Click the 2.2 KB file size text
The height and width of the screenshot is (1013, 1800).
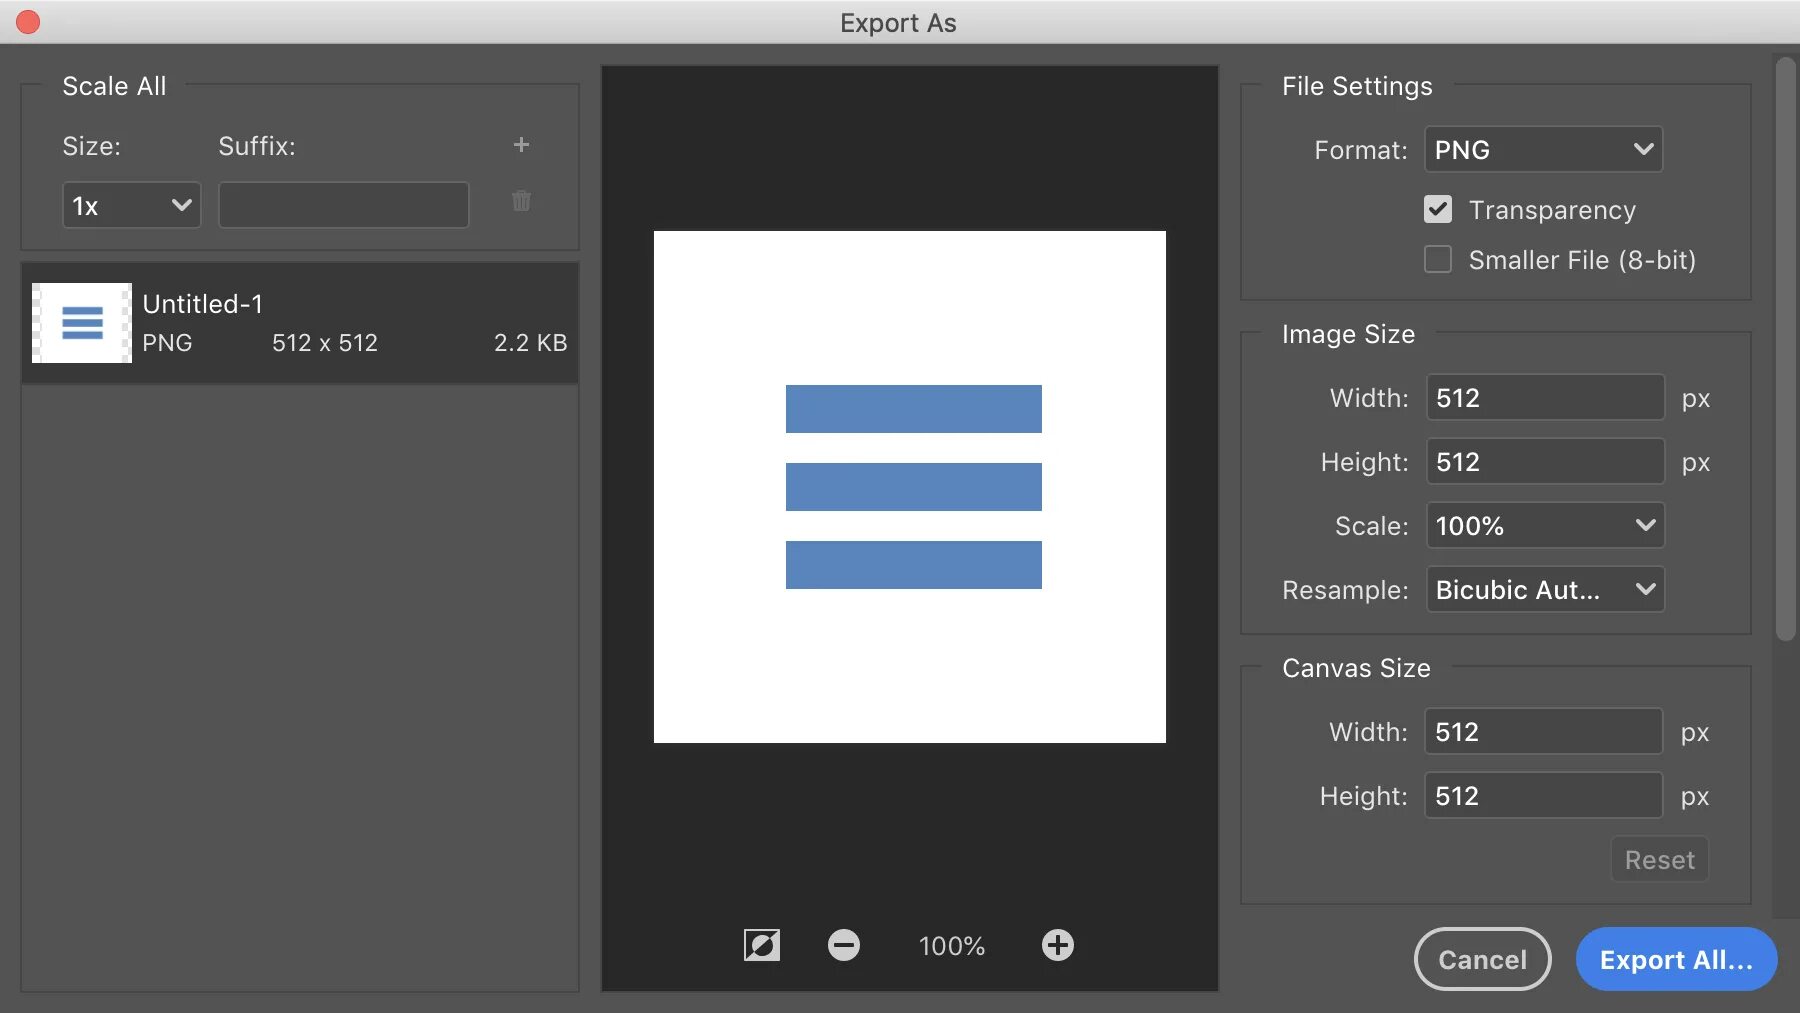point(530,343)
